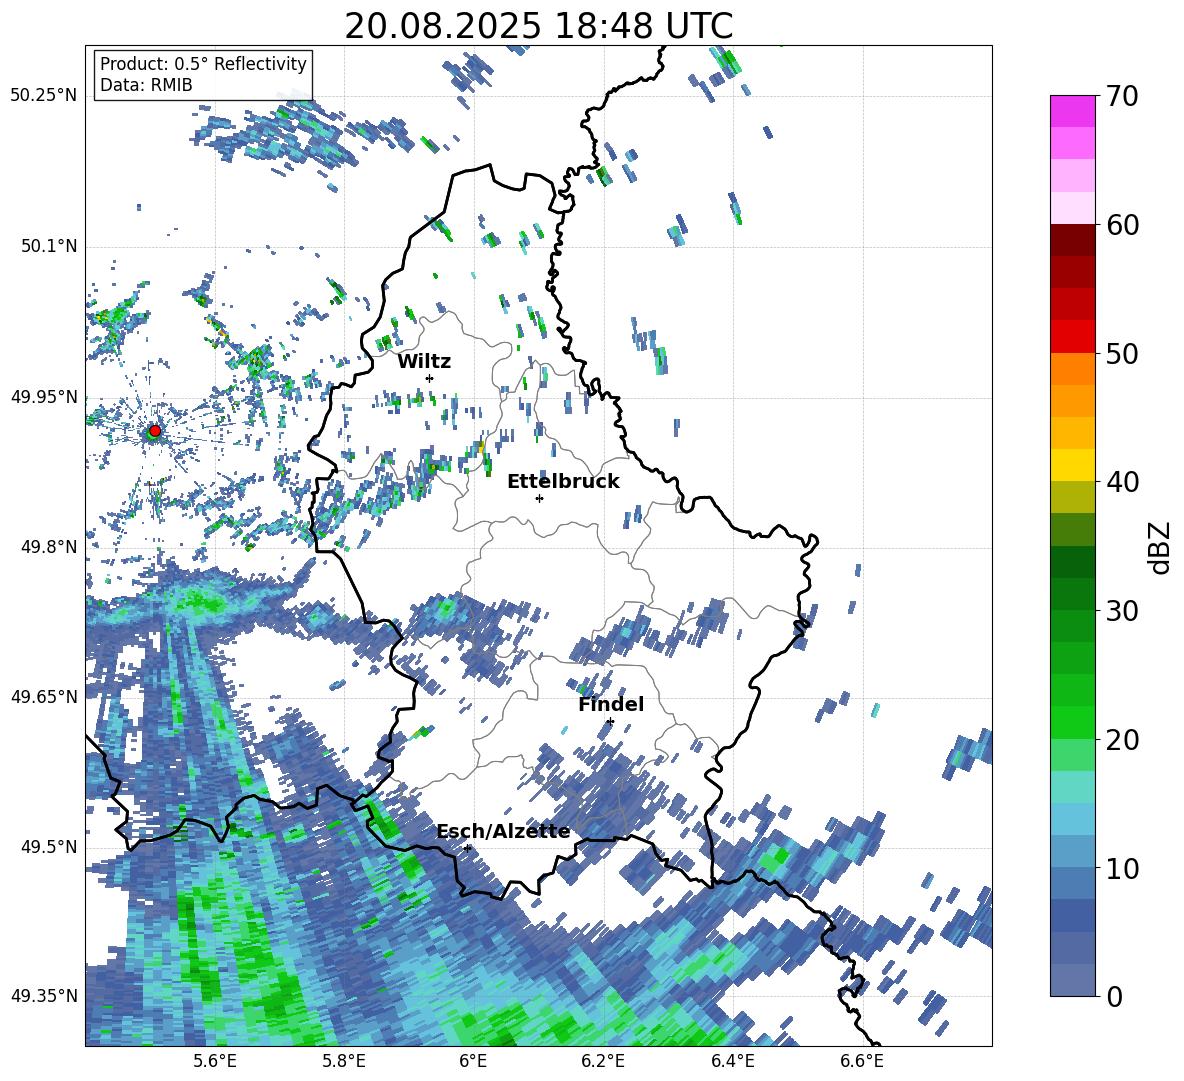Click the 49.35°N latitude label
This screenshot has height=1081, width=1184.
[x=44, y=996]
